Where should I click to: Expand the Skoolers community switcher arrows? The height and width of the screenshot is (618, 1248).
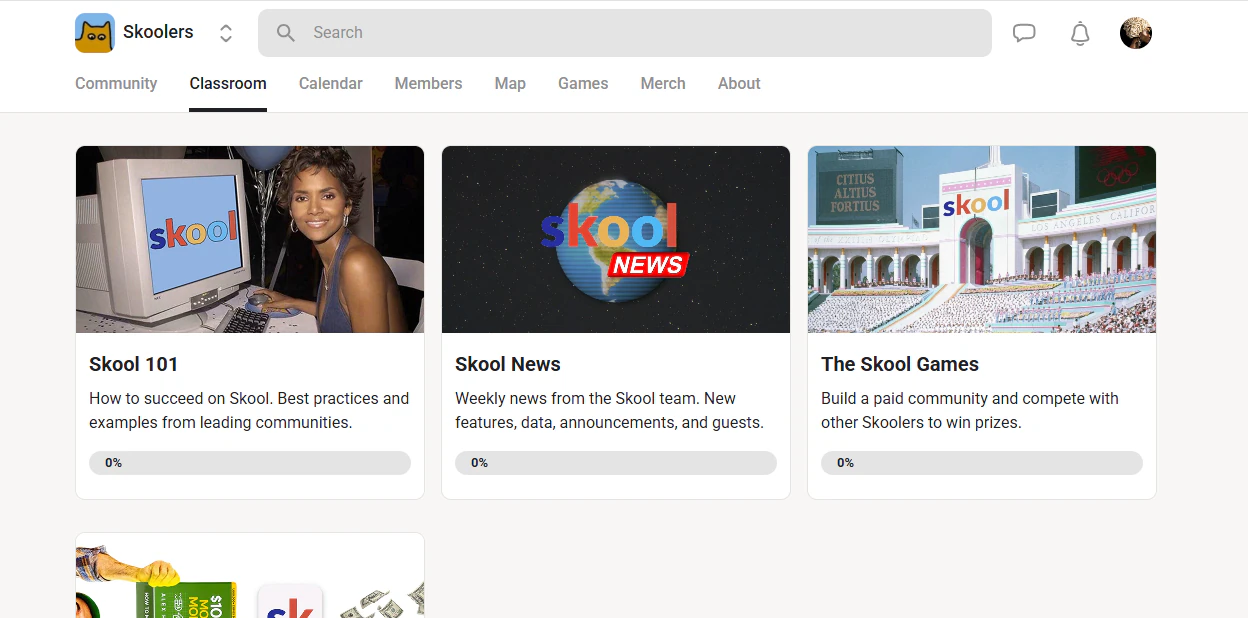tap(226, 33)
